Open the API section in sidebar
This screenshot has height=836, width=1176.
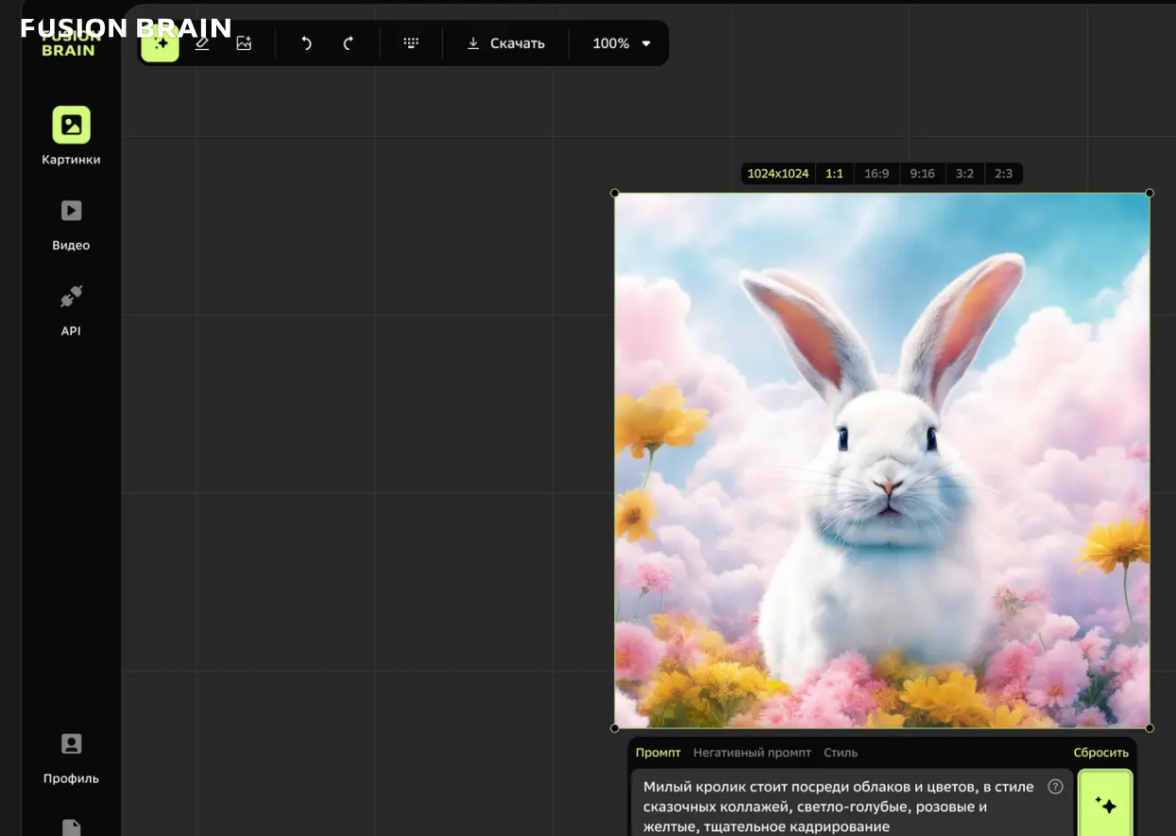[x=71, y=309]
